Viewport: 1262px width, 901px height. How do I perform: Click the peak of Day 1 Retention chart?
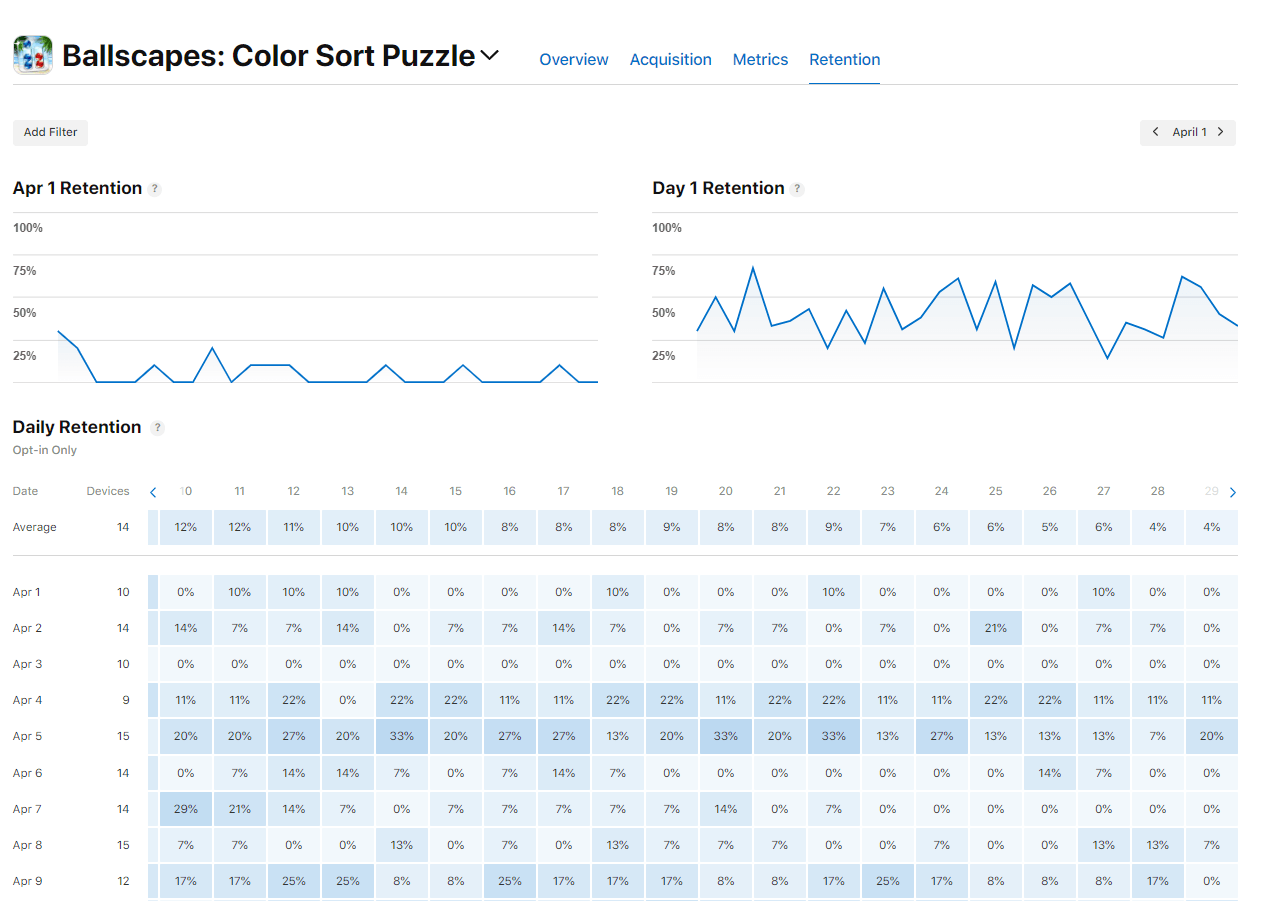[752, 268]
